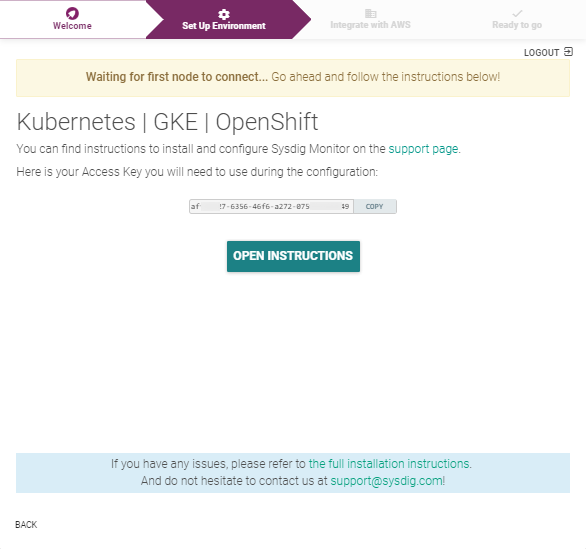The height and width of the screenshot is (549, 586).
Task: Click inside the access key field
Action: (271, 206)
